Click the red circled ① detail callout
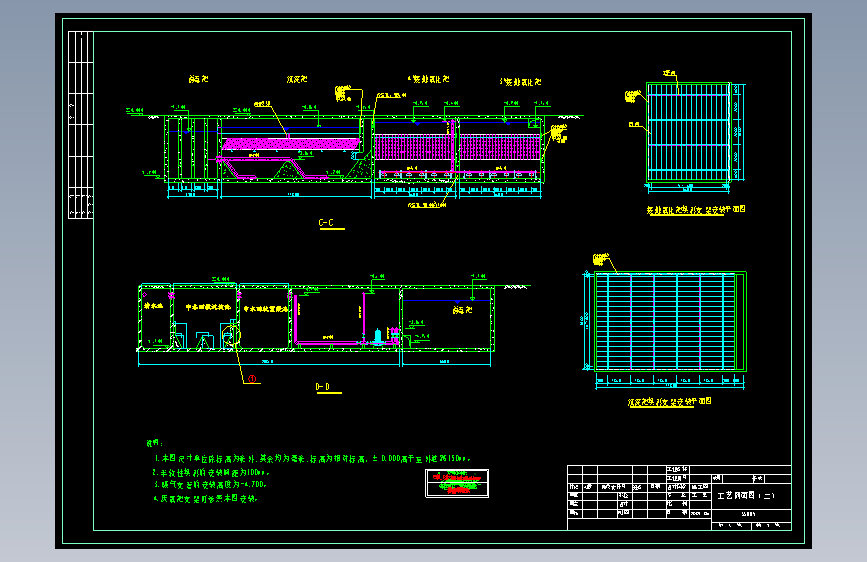Screen dimensions: 867x562 pos(252,379)
